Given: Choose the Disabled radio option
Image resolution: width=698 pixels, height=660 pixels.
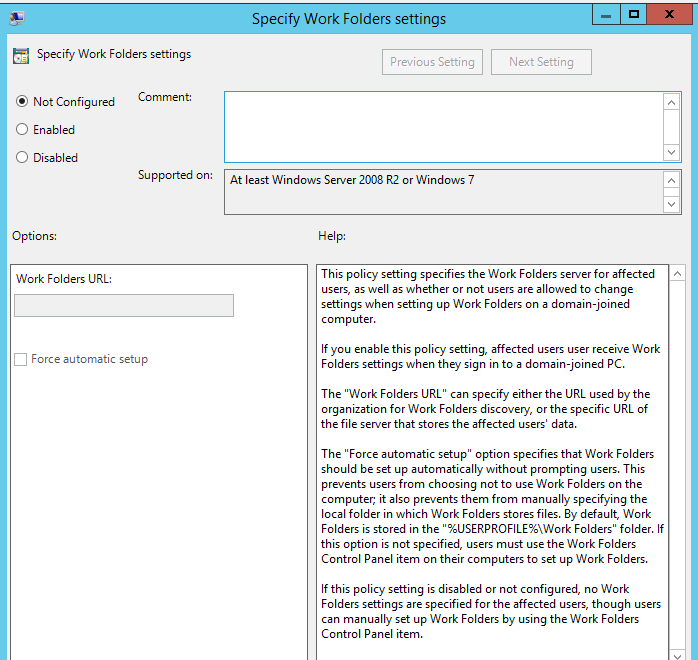Looking at the screenshot, I should (x=22, y=158).
